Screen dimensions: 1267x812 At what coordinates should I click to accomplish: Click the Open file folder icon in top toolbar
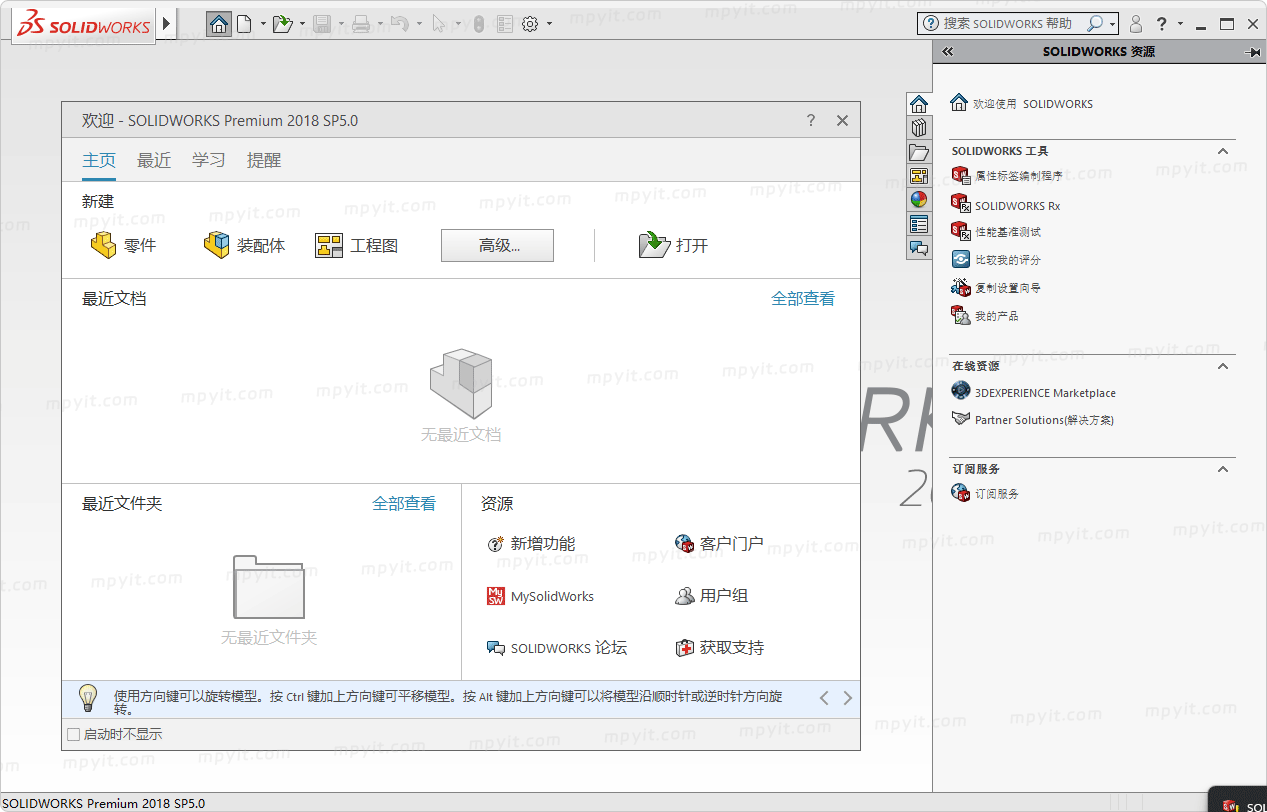click(x=283, y=23)
